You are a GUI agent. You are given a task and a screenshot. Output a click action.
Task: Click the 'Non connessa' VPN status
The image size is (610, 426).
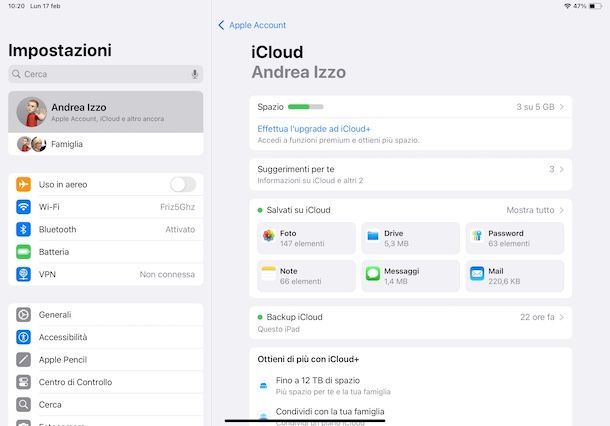[x=167, y=274]
